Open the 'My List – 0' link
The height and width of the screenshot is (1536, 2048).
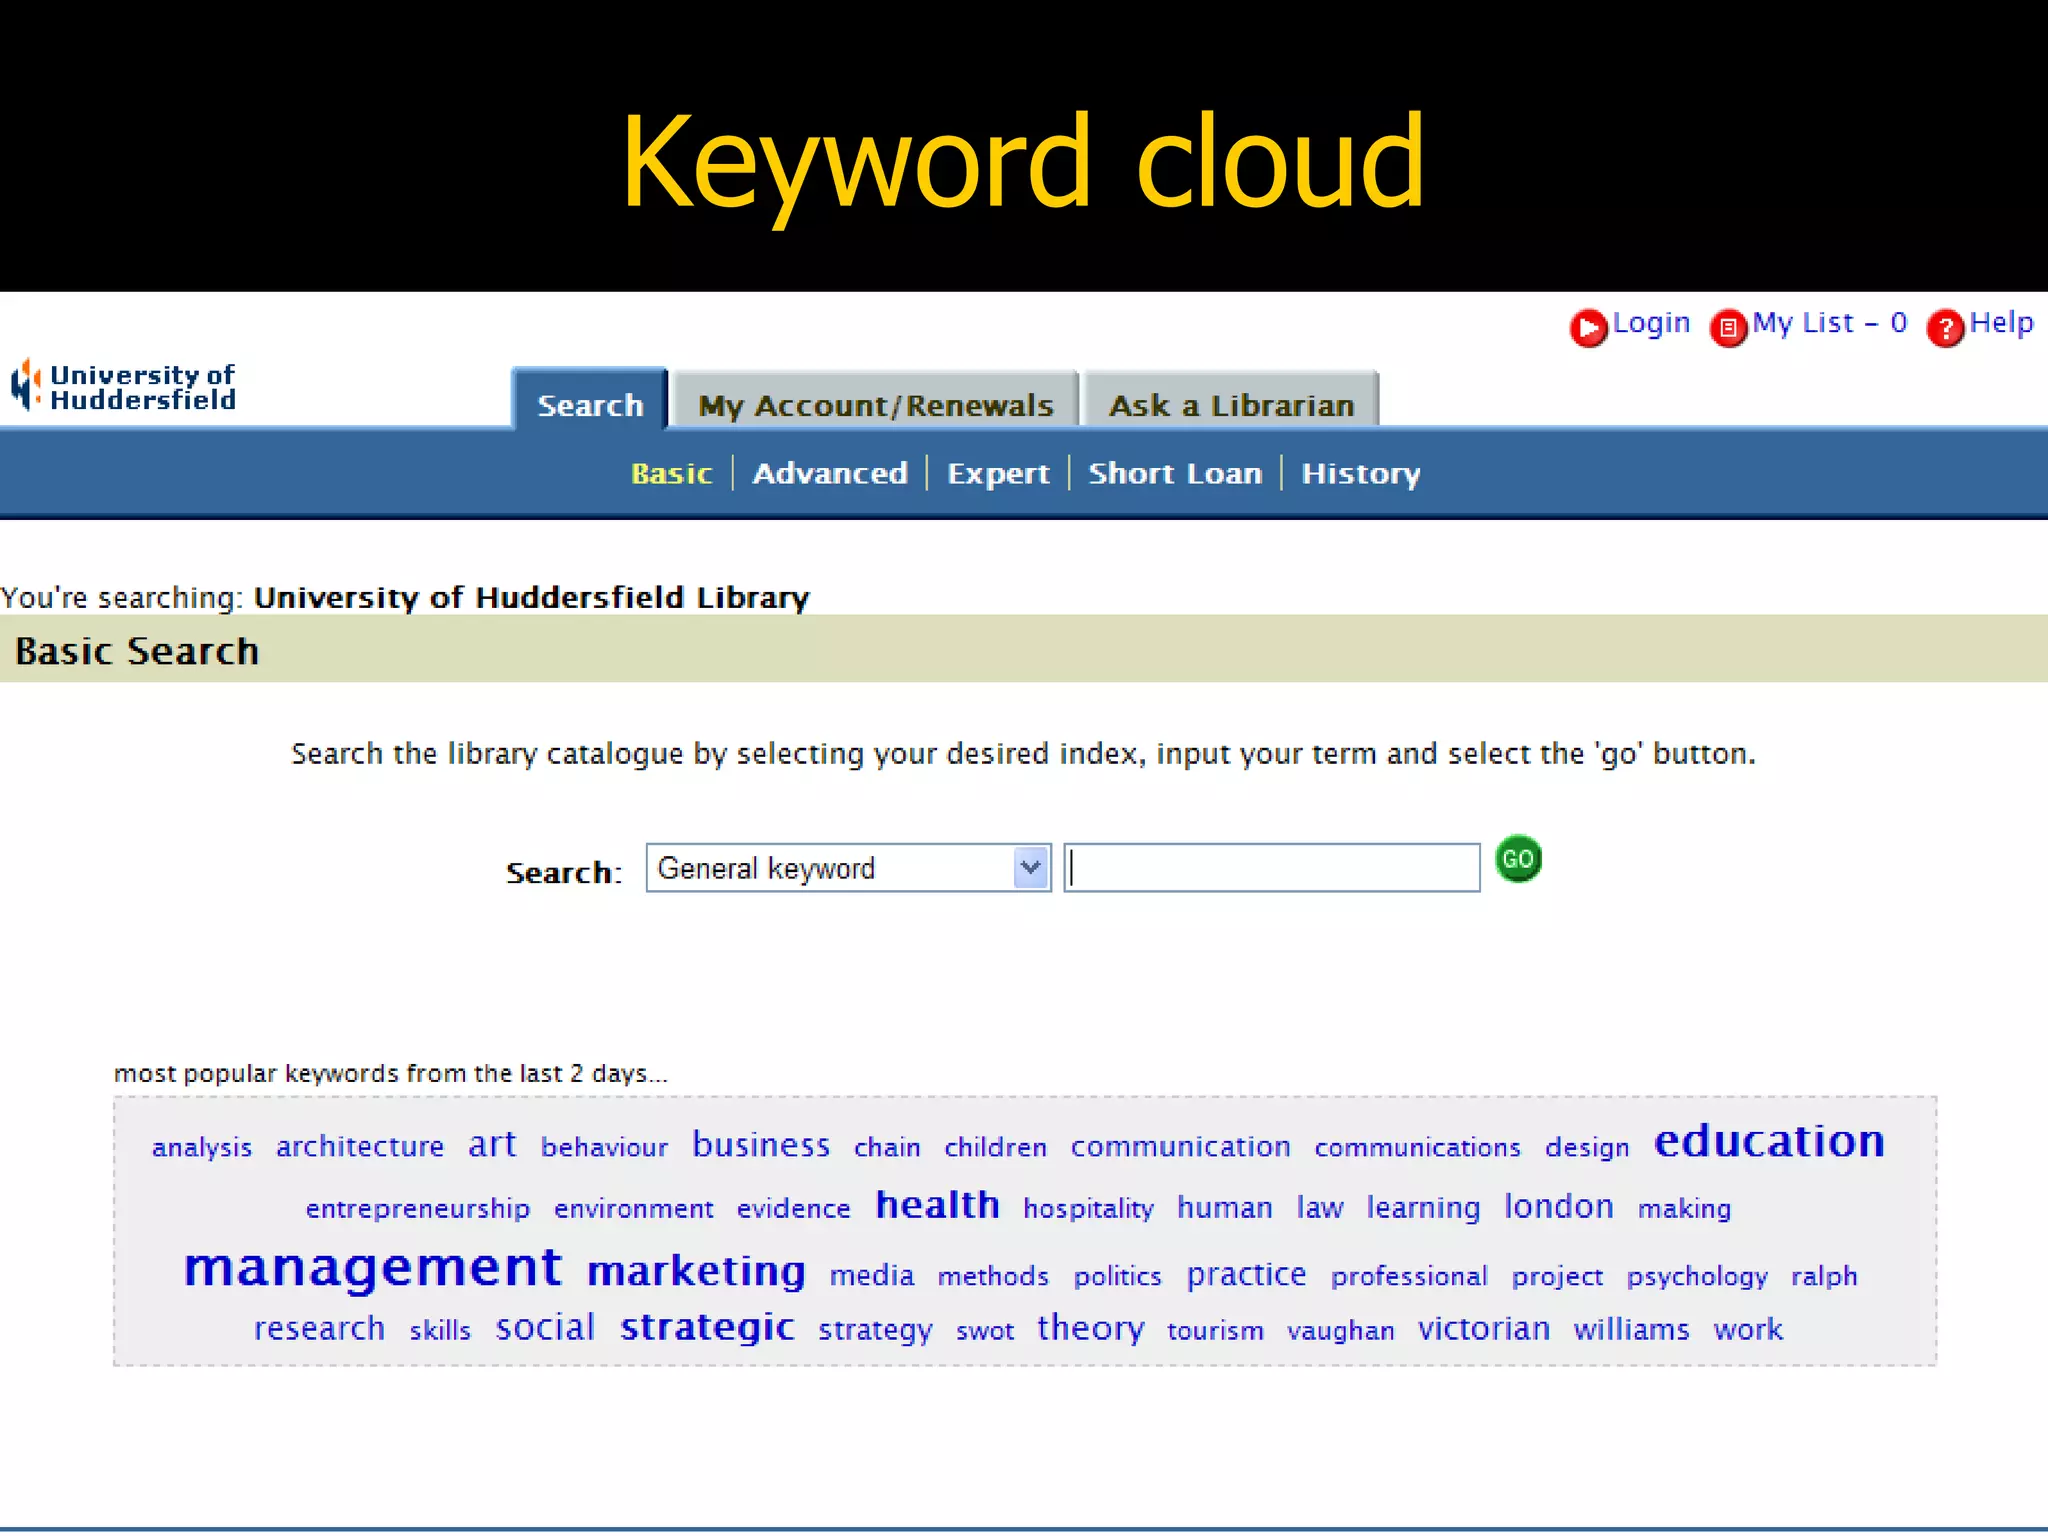(x=1829, y=323)
